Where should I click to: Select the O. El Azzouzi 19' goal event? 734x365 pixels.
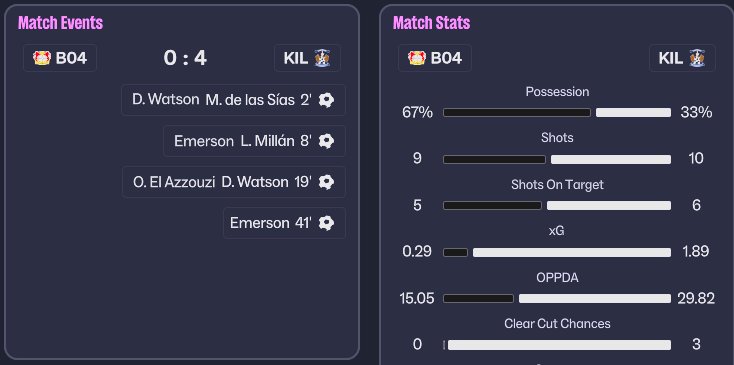pos(234,182)
